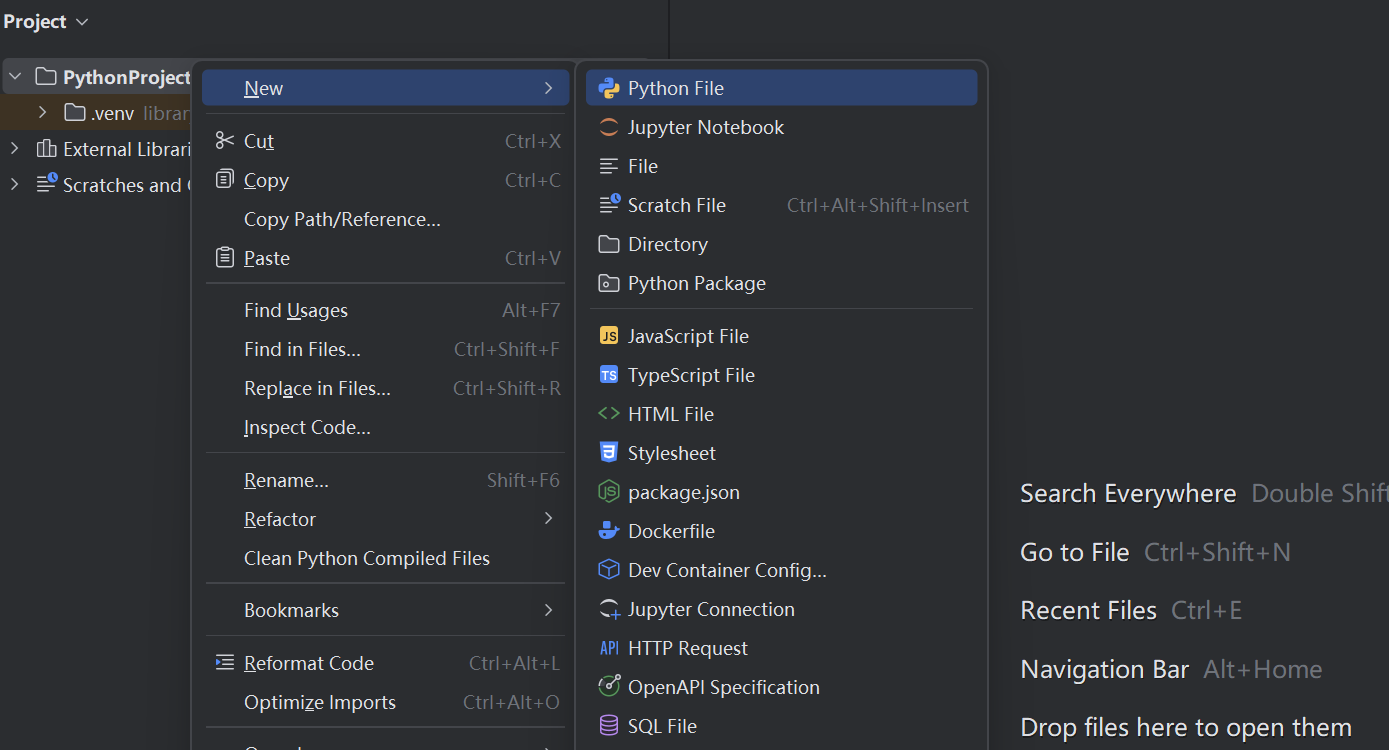1389x750 pixels.
Task: Click the TypeScript File TS icon
Action: click(608, 375)
